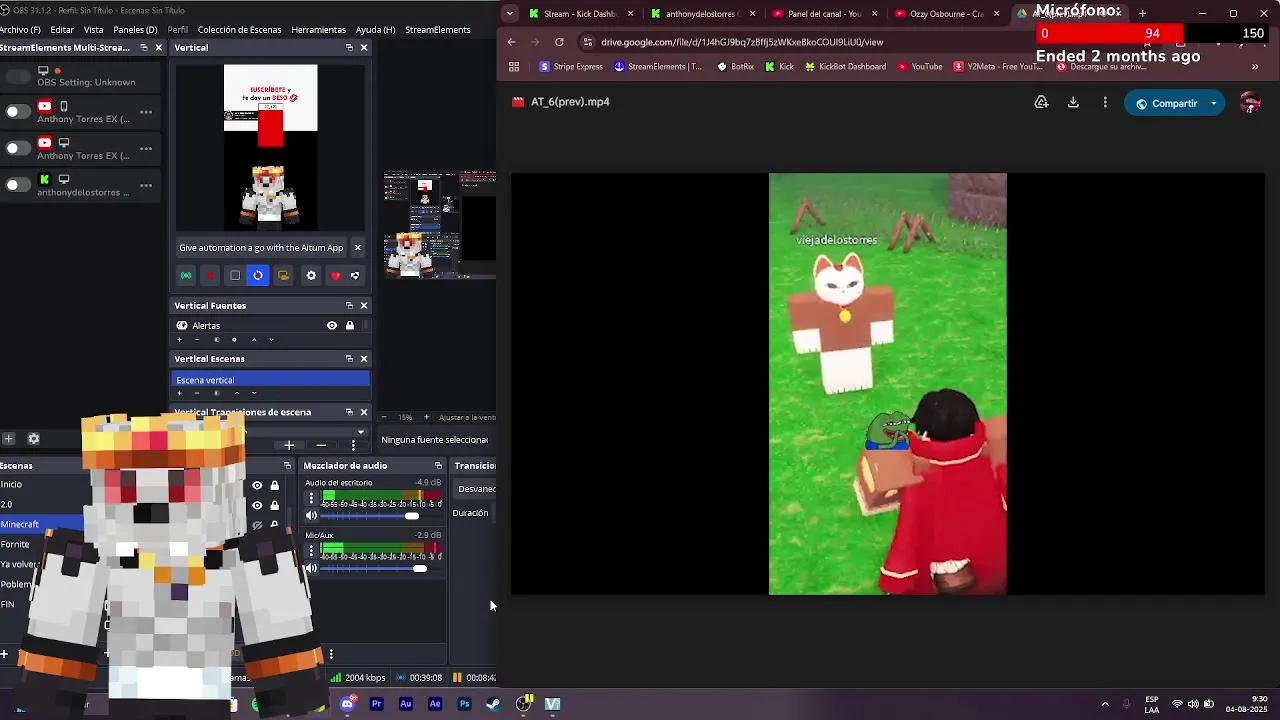Click the yellow camera icon in Vertical dock
This screenshot has height=720, width=1280.
coord(283,275)
